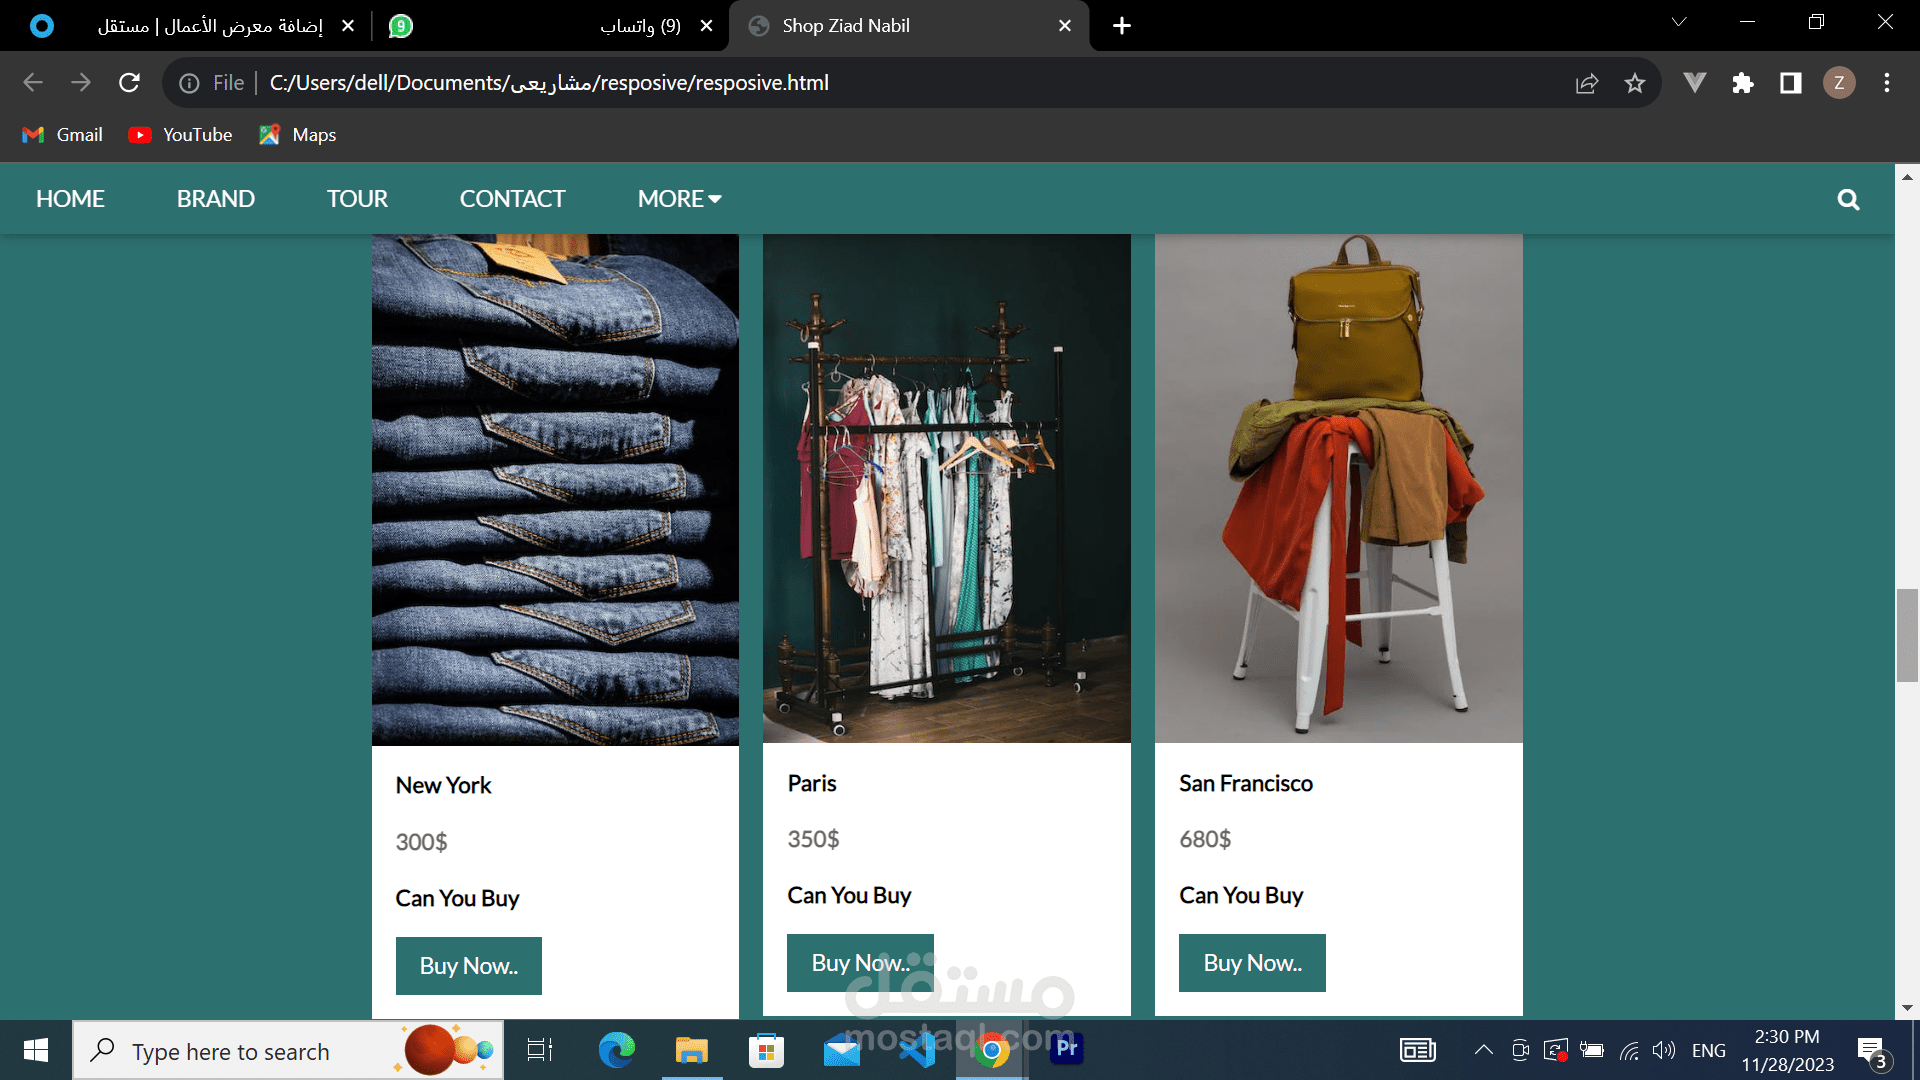Switch to Chrome in taskbar
The image size is (1920, 1080).
point(992,1050)
